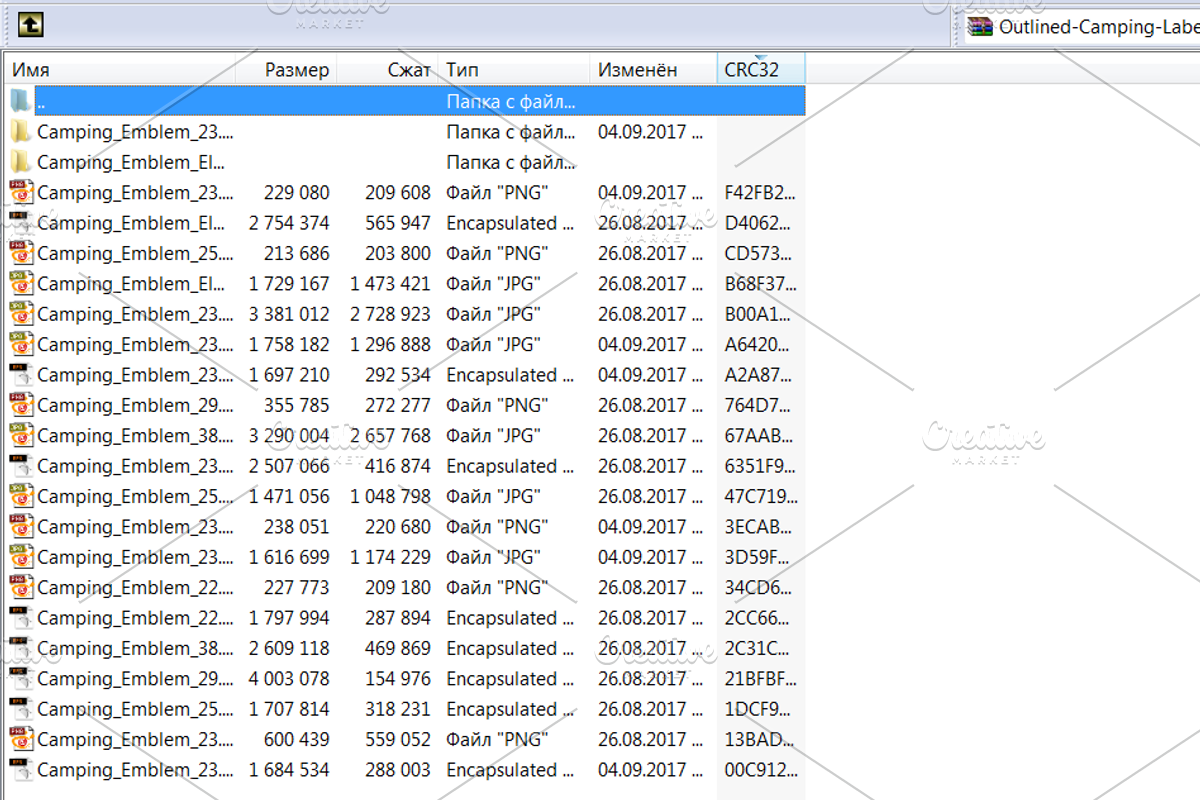1200x800 pixels.
Task: Select the size value 600 439
Action: point(296,739)
